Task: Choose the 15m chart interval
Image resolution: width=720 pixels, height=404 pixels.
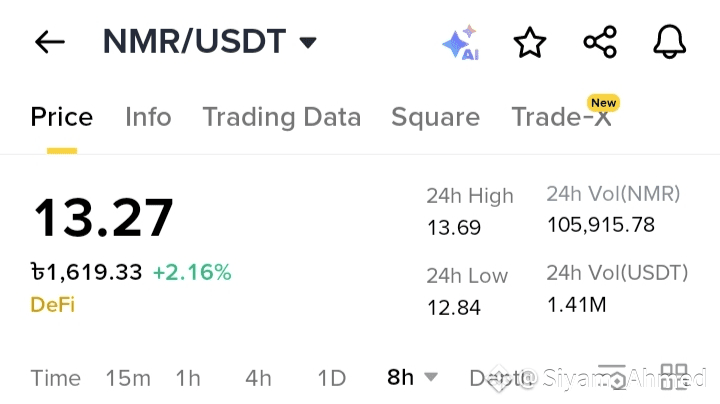Action: click(128, 378)
